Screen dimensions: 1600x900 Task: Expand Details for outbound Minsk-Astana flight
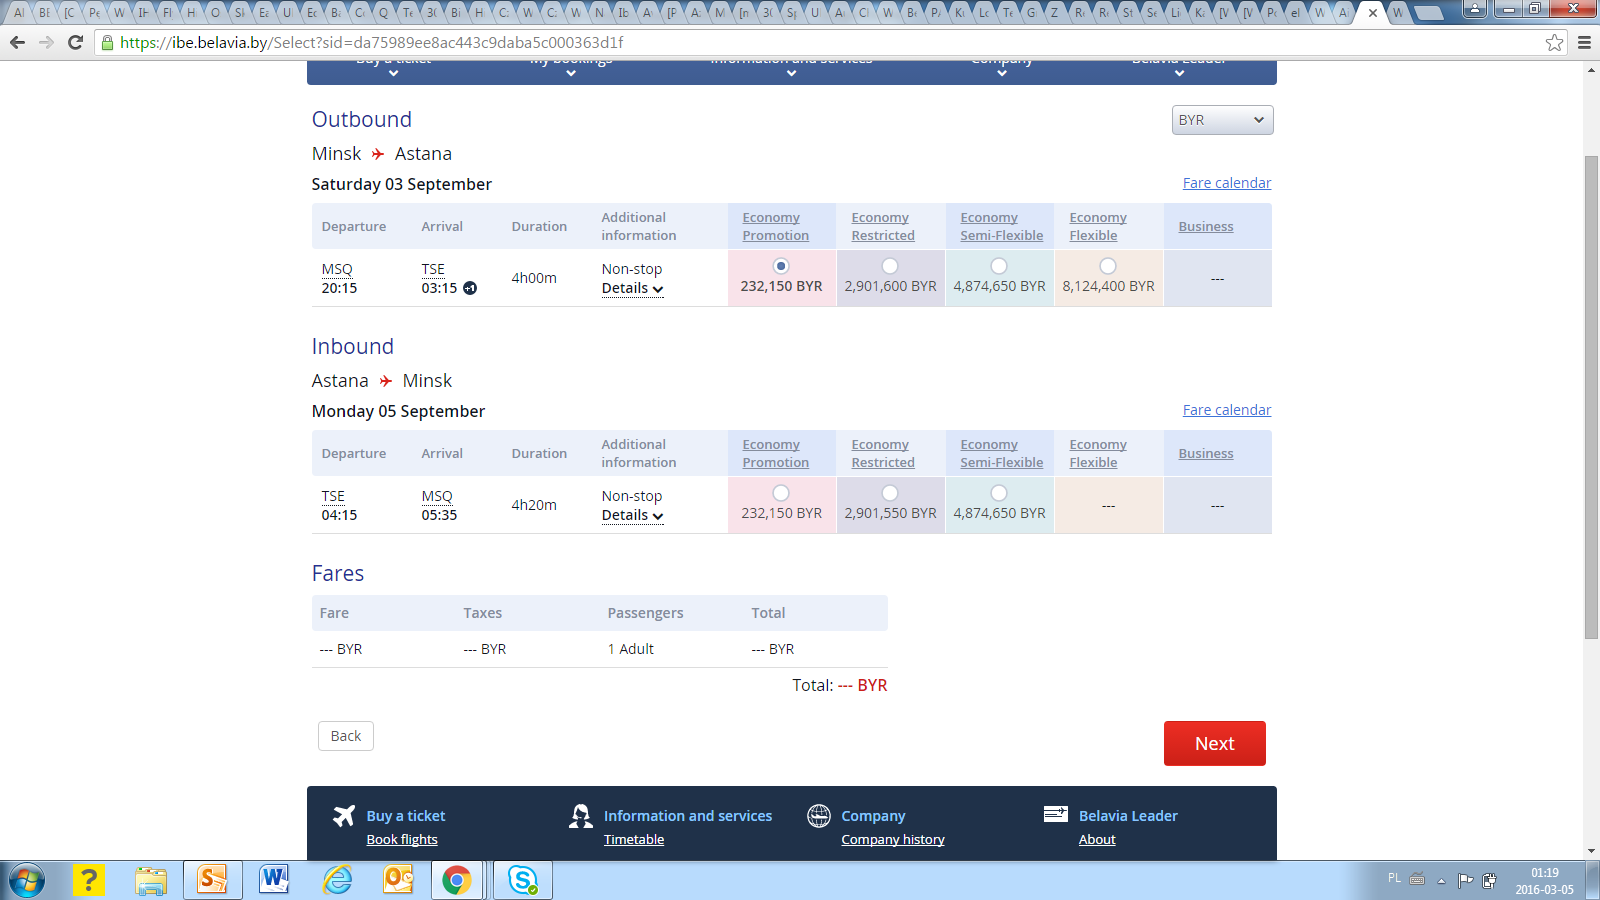(x=632, y=288)
